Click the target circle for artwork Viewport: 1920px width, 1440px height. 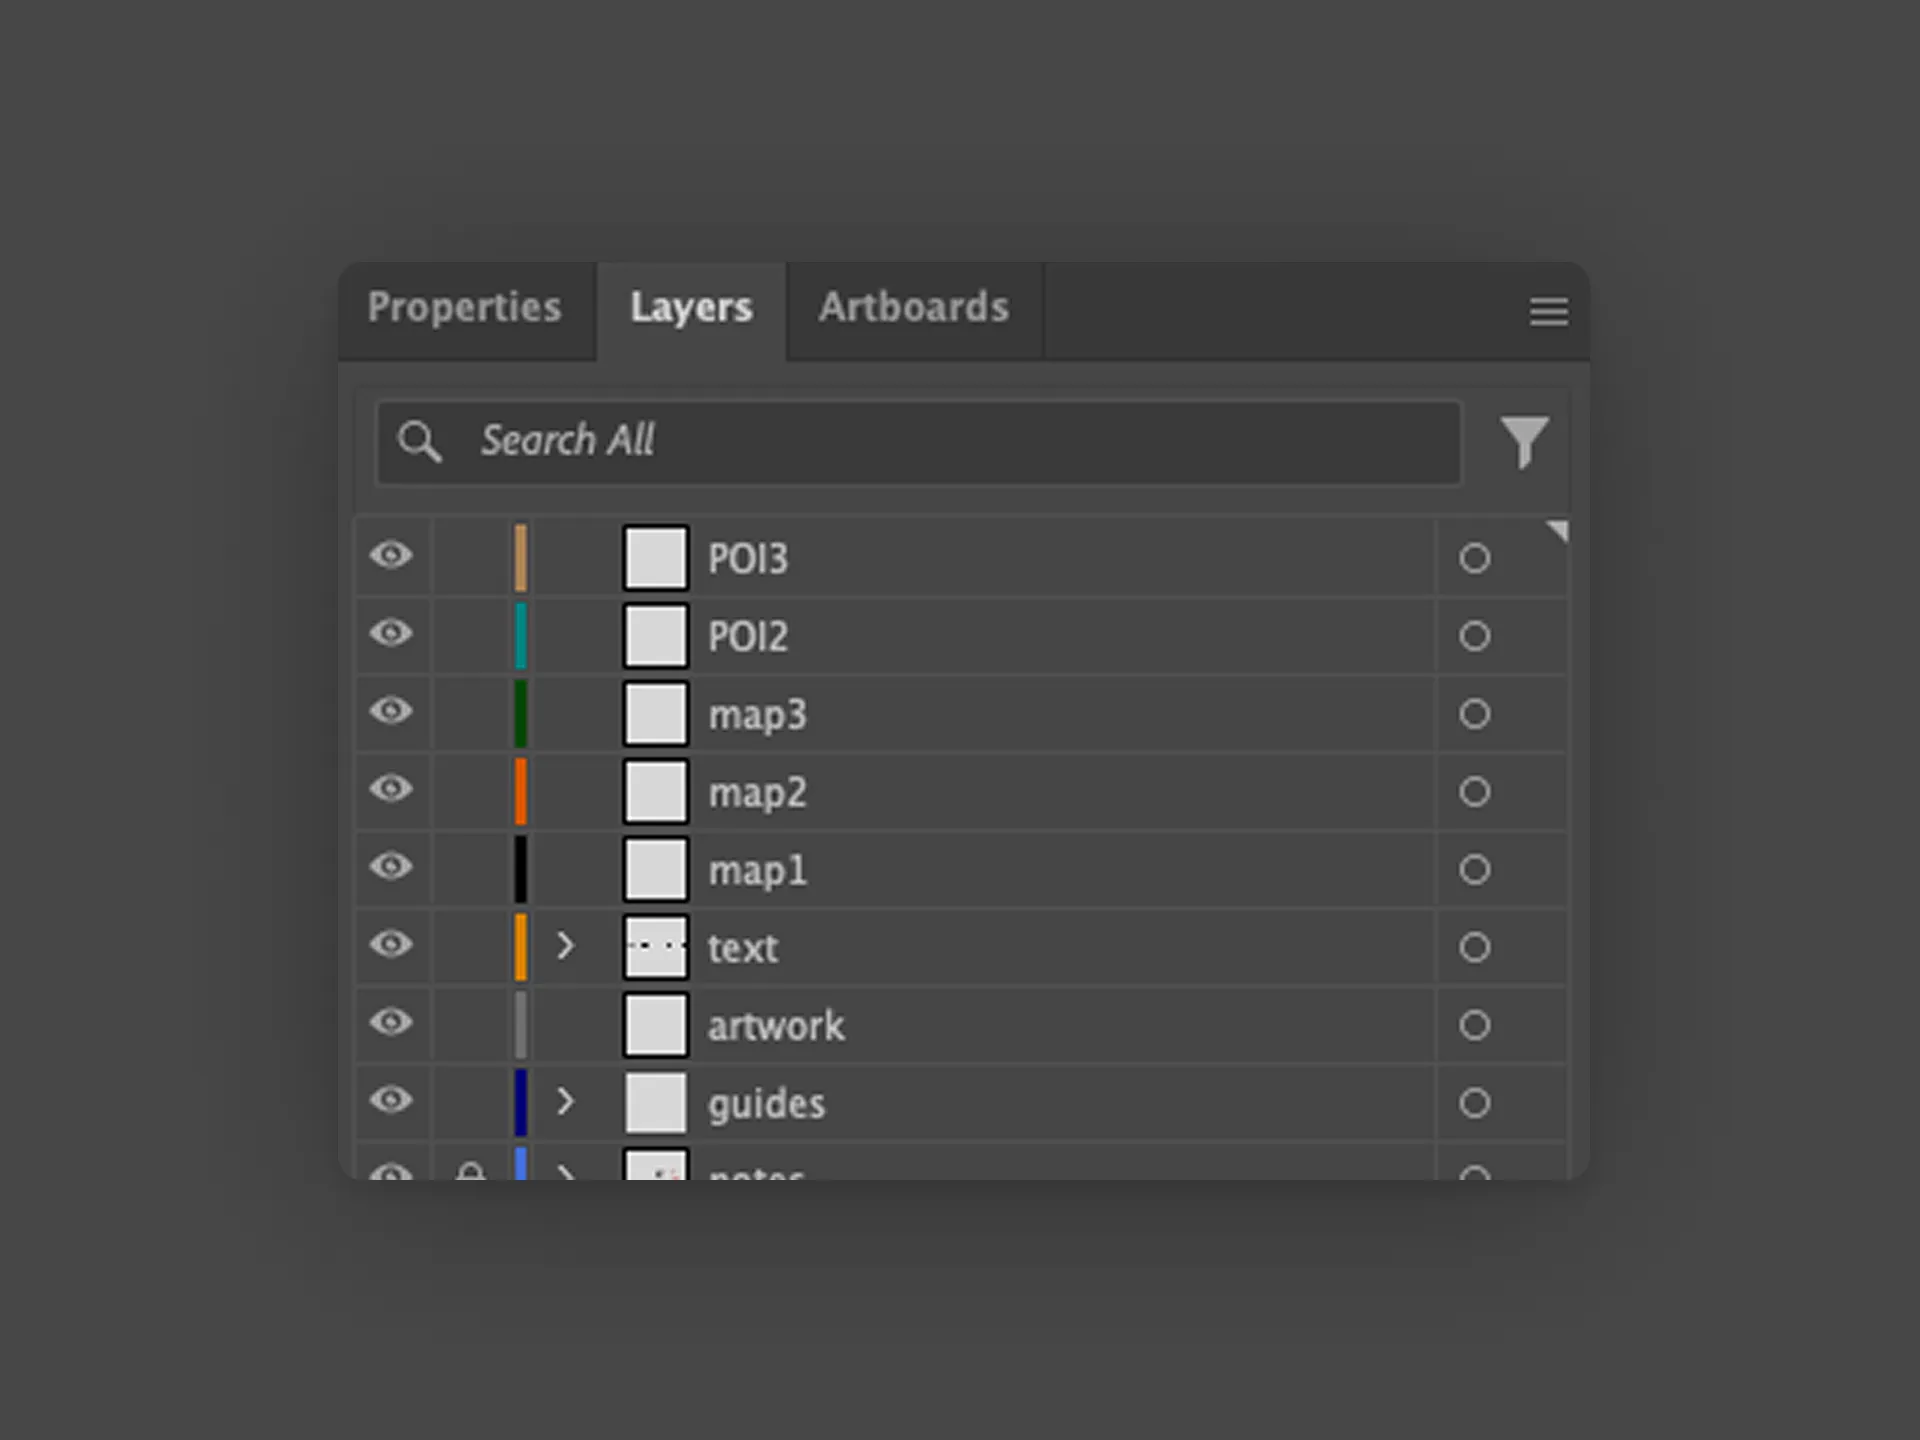pyautogui.click(x=1475, y=1024)
